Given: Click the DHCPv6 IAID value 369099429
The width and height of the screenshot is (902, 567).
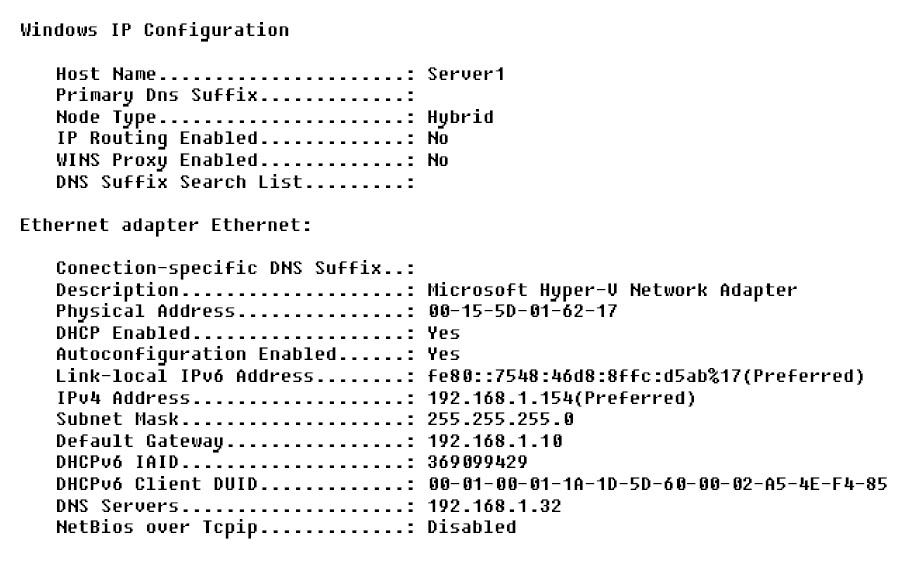Looking at the screenshot, I should pyautogui.click(x=477, y=462).
